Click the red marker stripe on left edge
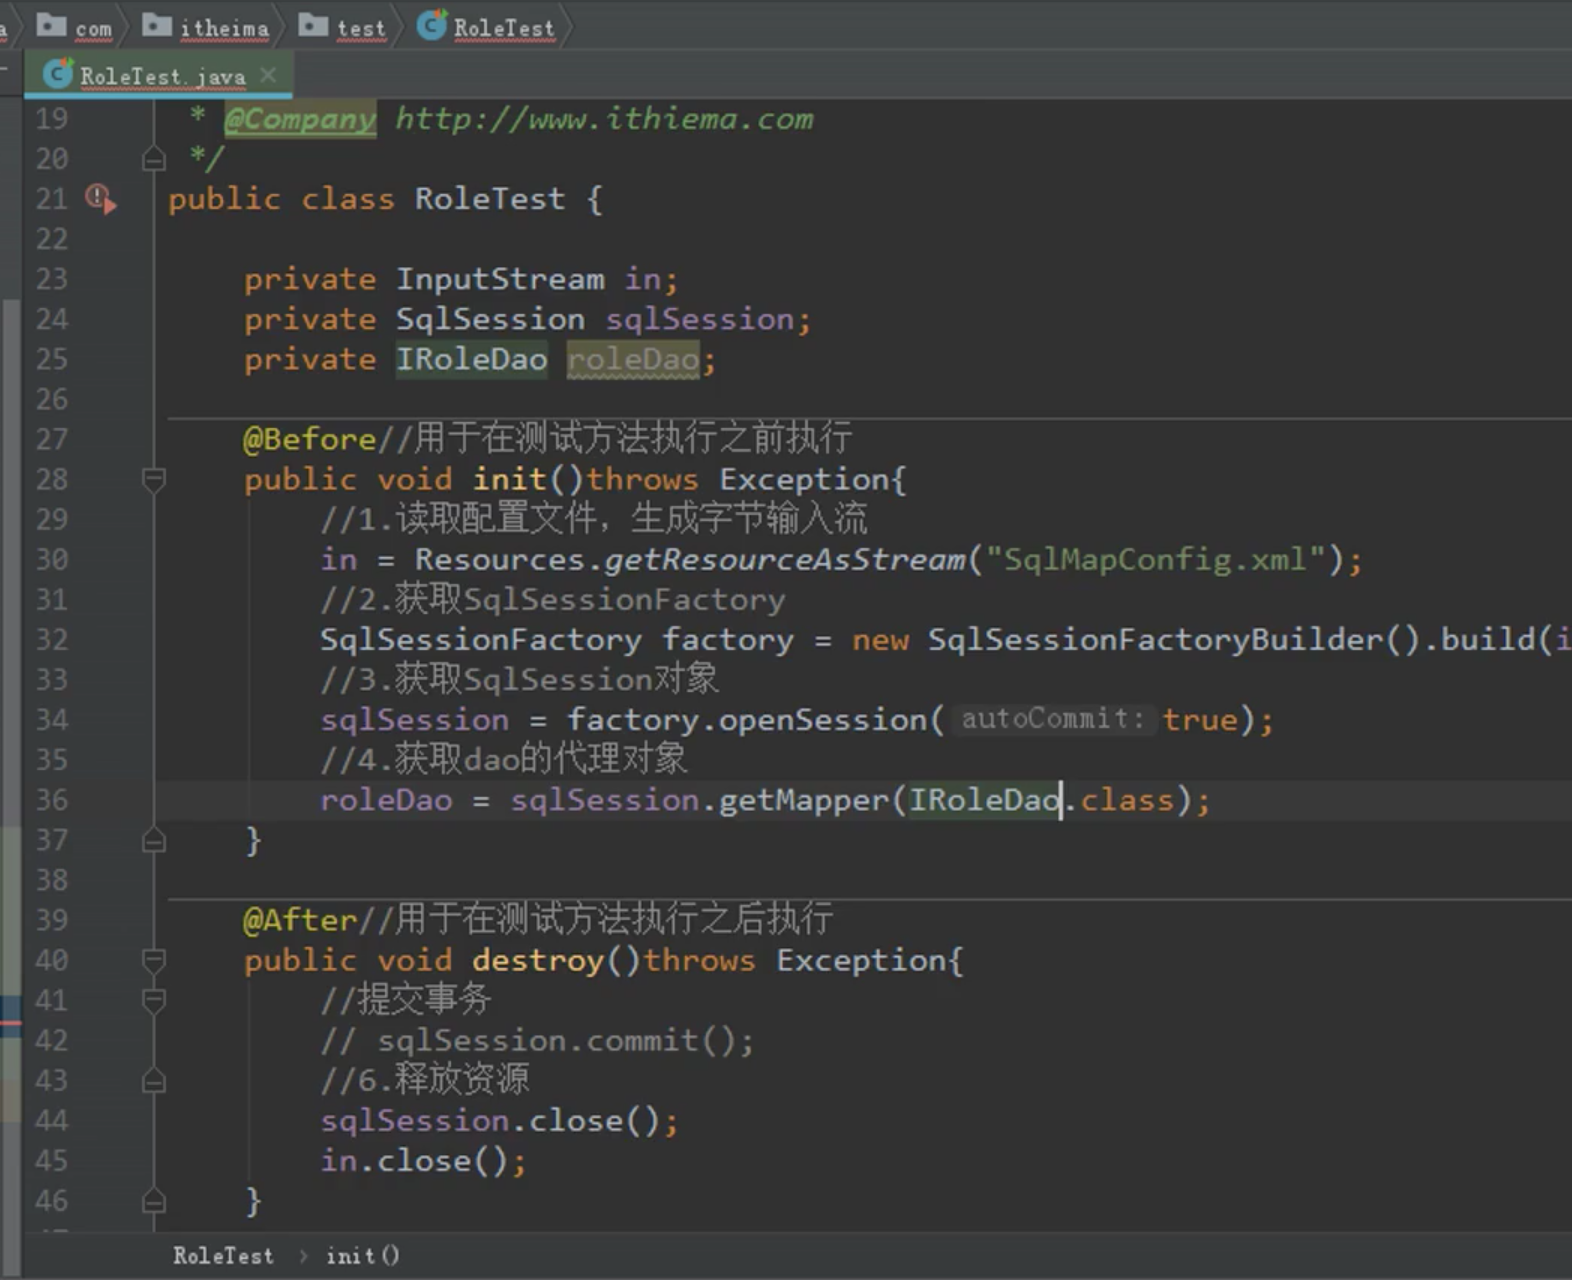The height and width of the screenshot is (1280, 1572). click(x=10, y=1023)
